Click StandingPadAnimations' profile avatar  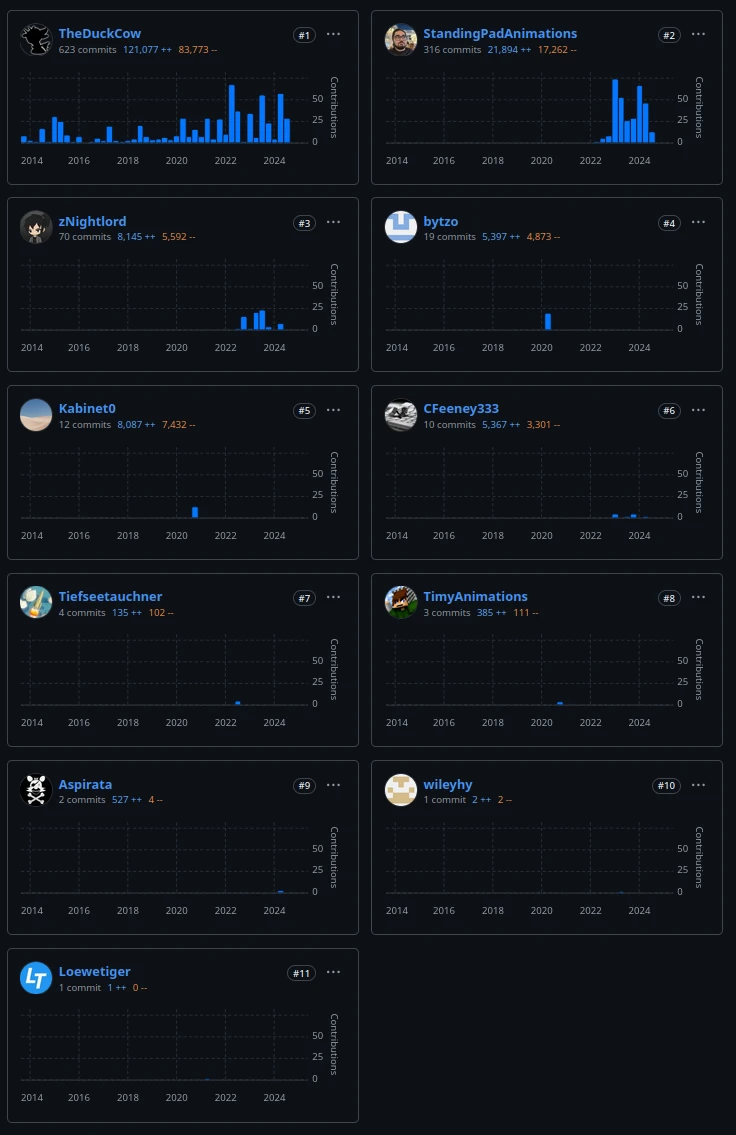(x=401, y=40)
